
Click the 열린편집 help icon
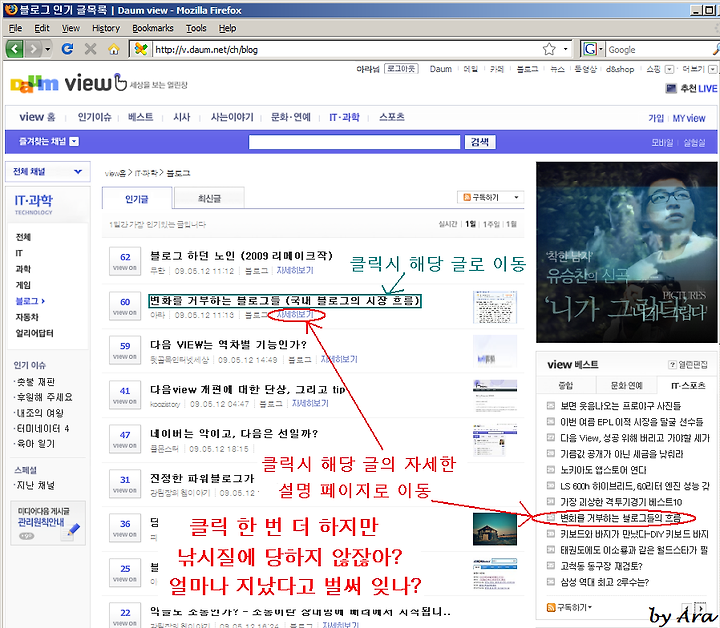tap(672, 364)
